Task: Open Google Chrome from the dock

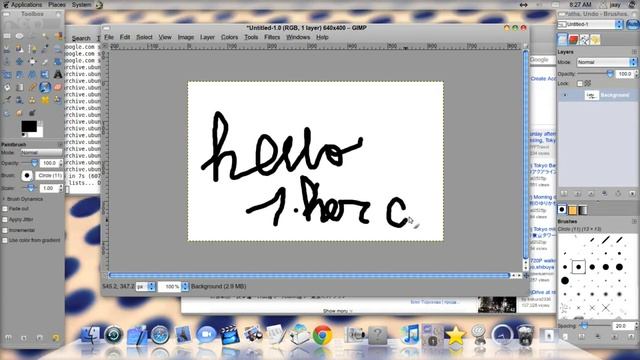Action: pyautogui.click(x=322, y=335)
